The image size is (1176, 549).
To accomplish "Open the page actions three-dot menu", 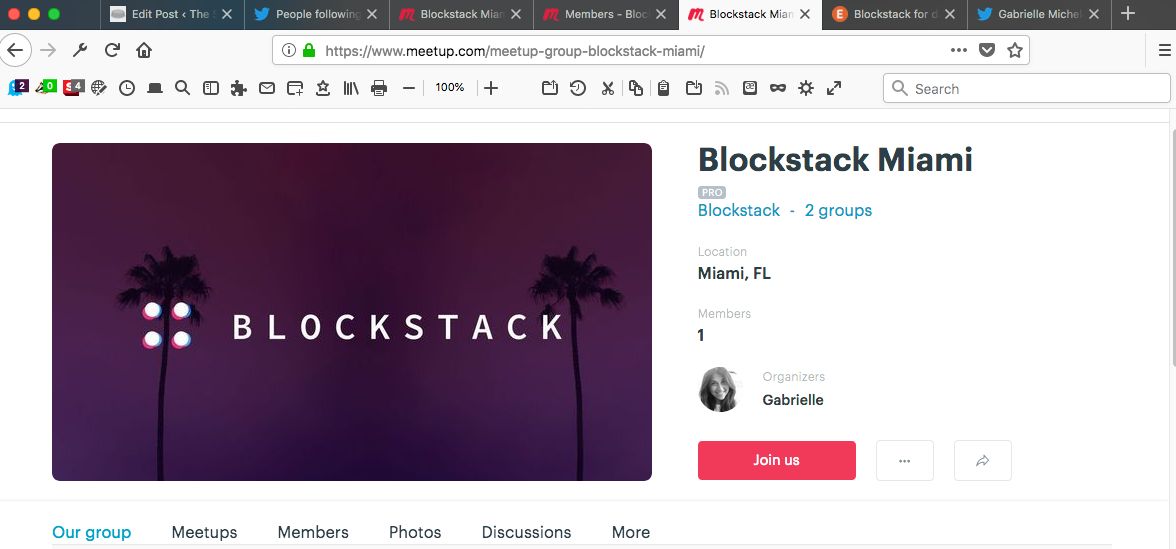I will pos(958,50).
